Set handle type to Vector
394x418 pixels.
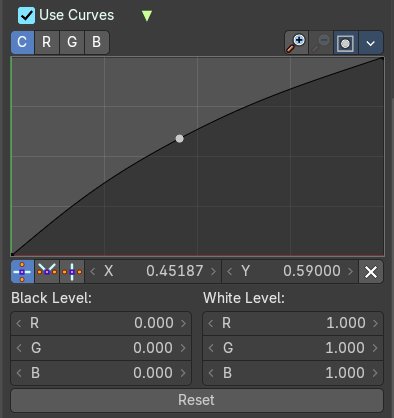point(47,272)
